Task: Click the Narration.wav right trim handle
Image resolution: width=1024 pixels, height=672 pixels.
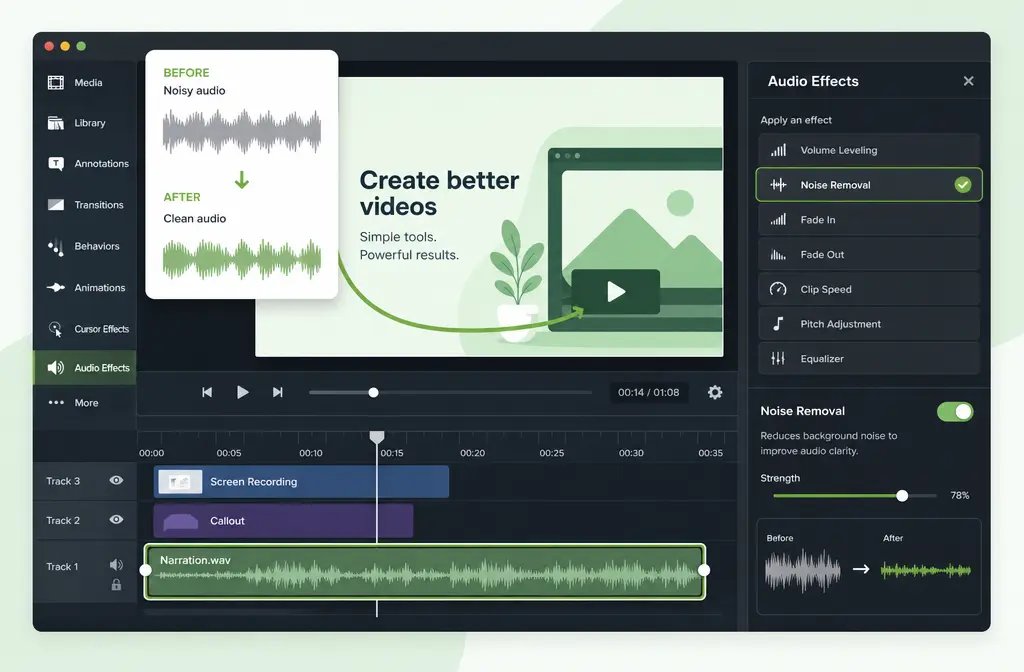Action: [703, 570]
